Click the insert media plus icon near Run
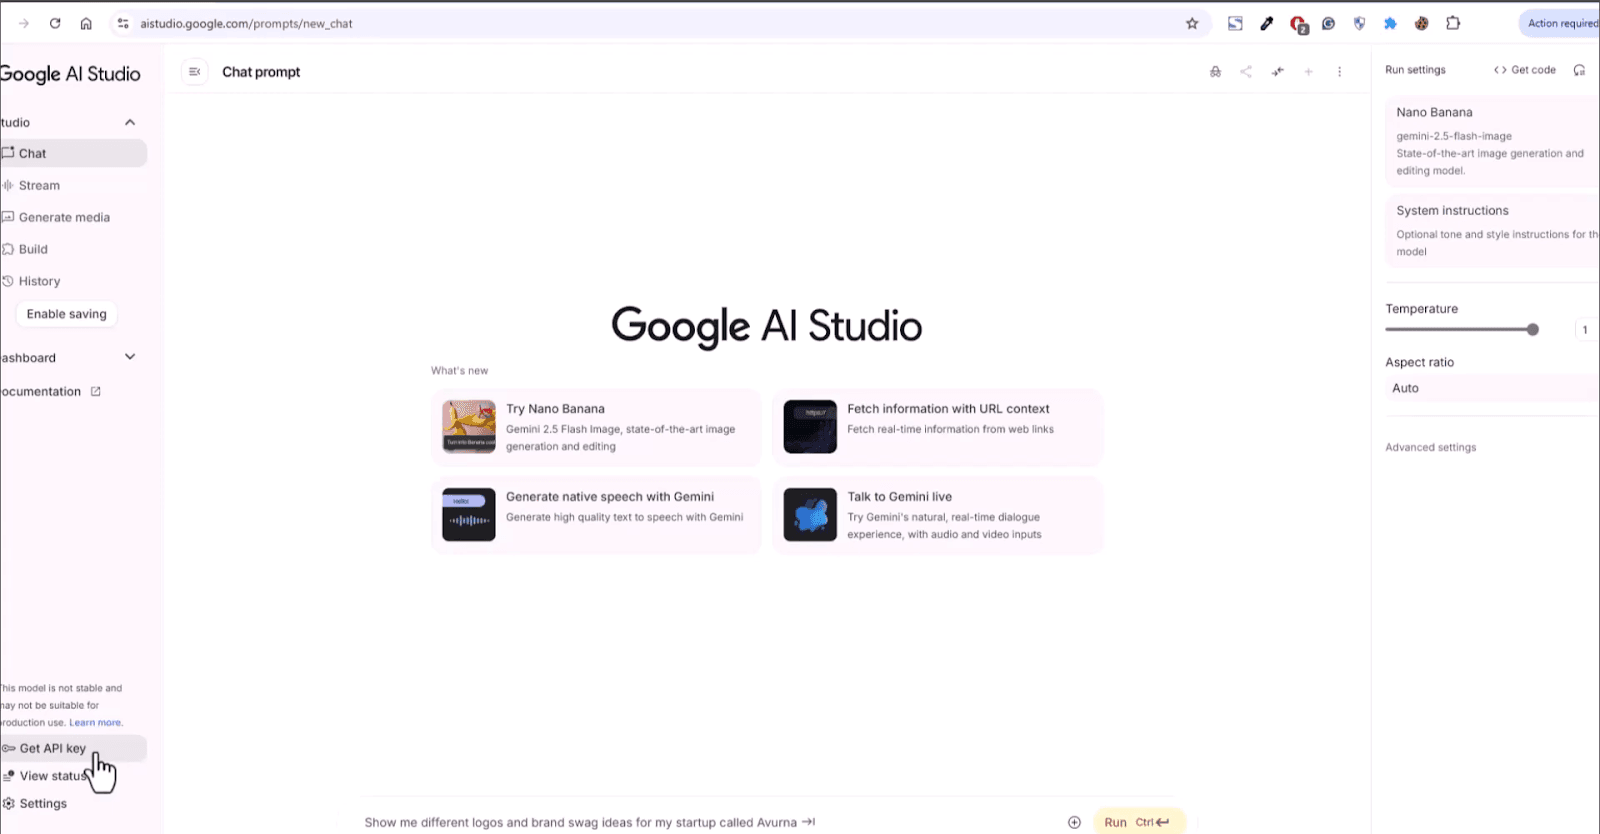The height and width of the screenshot is (834, 1600). (x=1074, y=822)
